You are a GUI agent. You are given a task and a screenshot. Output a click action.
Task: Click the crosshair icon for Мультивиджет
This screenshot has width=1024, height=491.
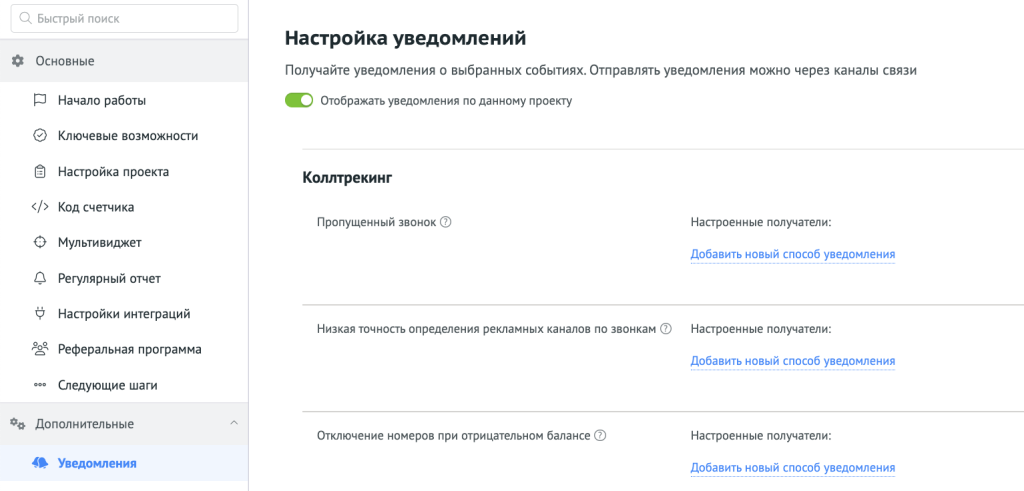(40, 242)
